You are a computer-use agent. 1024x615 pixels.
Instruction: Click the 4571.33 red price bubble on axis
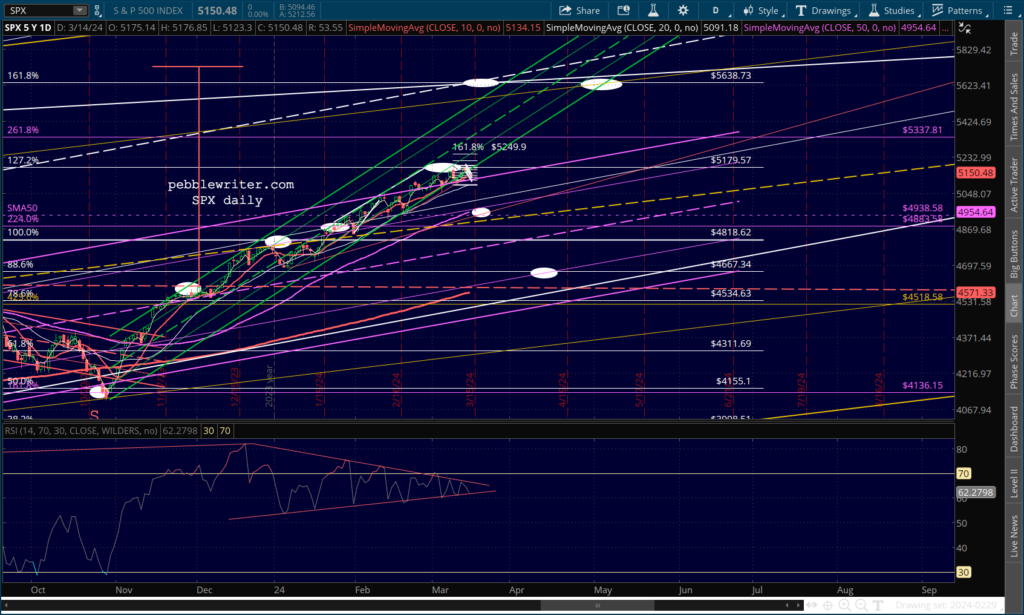pos(976,293)
